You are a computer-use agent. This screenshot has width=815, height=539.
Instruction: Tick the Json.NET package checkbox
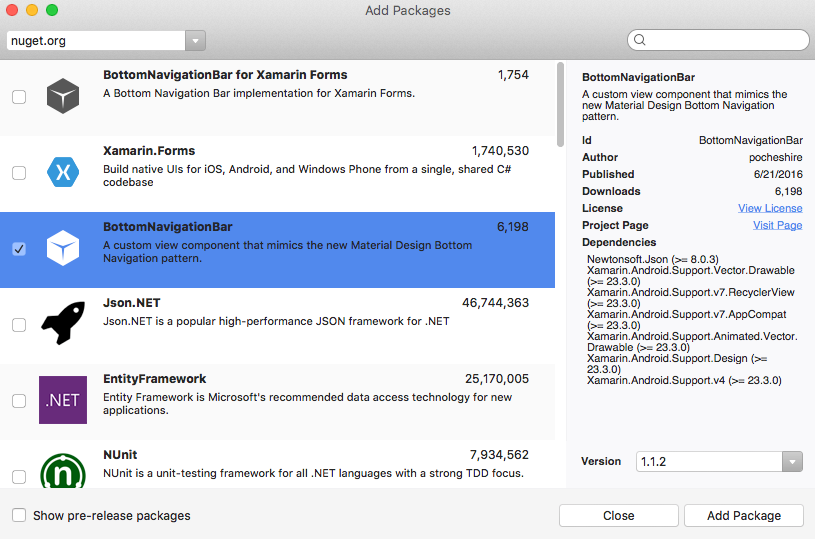pos(19,325)
